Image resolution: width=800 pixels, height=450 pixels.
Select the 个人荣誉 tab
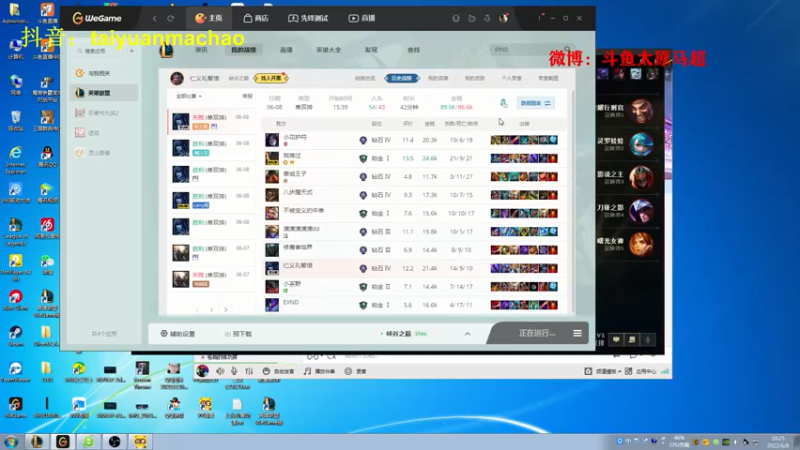pos(511,78)
